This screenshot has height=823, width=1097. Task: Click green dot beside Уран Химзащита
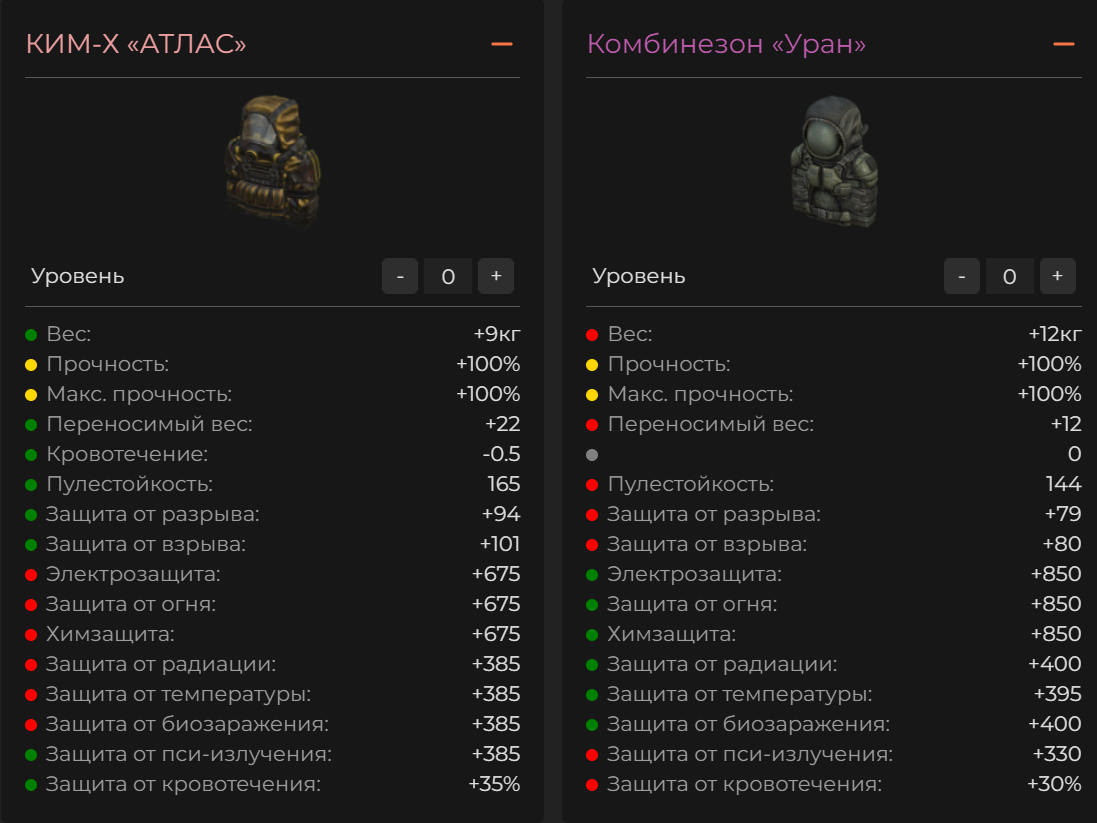(592, 634)
